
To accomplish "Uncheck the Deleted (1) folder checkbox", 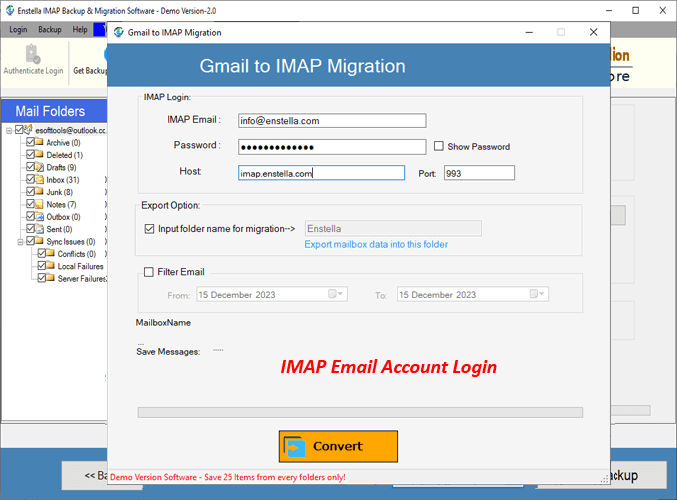I will click(30, 155).
